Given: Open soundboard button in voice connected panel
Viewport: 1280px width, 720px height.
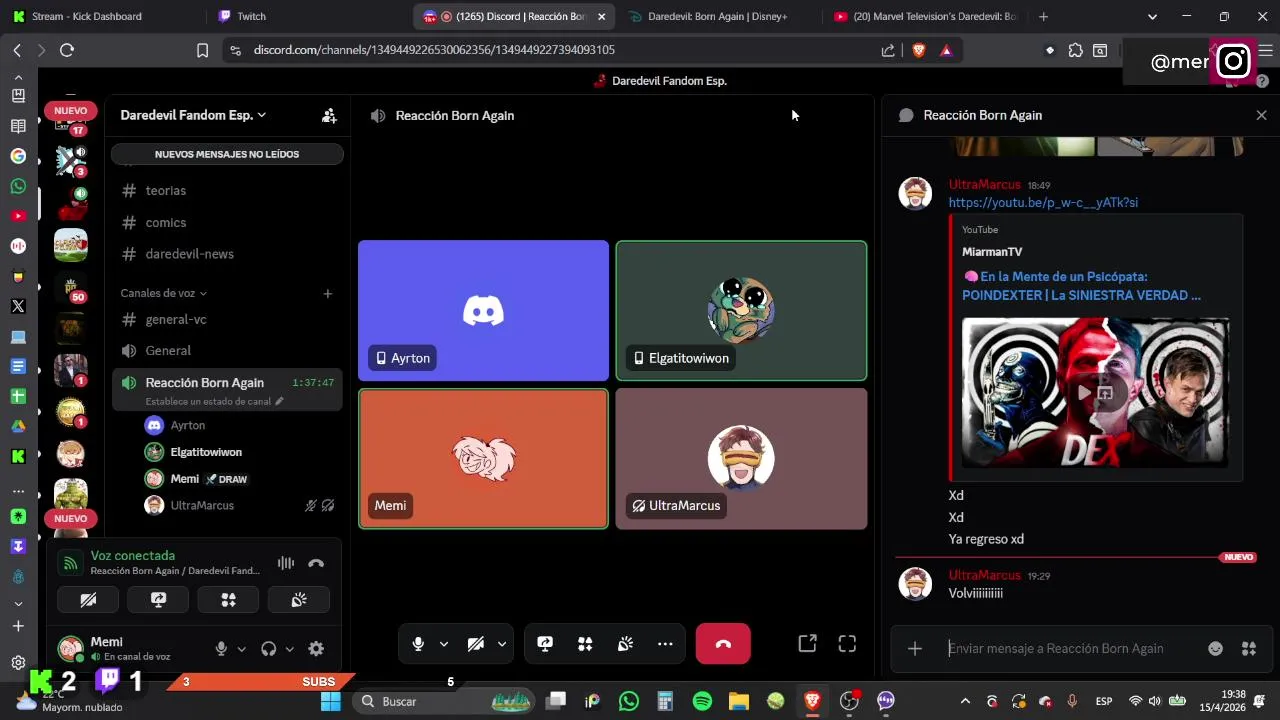Looking at the screenshot, I should point(298,599).
